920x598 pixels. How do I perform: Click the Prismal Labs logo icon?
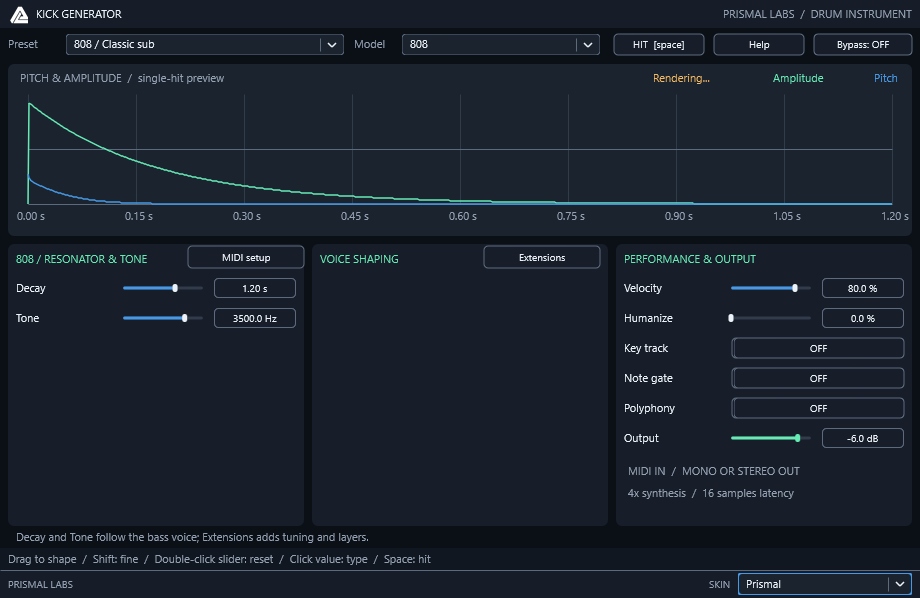click(x=19, y=14)
